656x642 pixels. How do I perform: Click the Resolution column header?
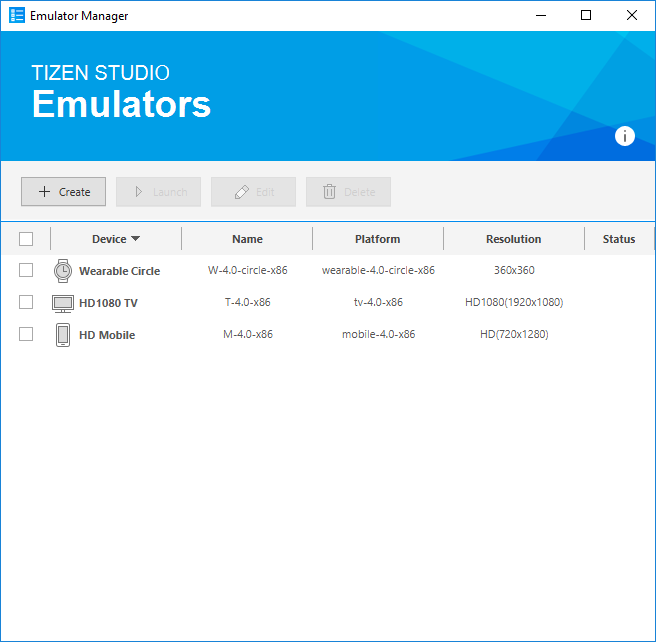point(513,239)
